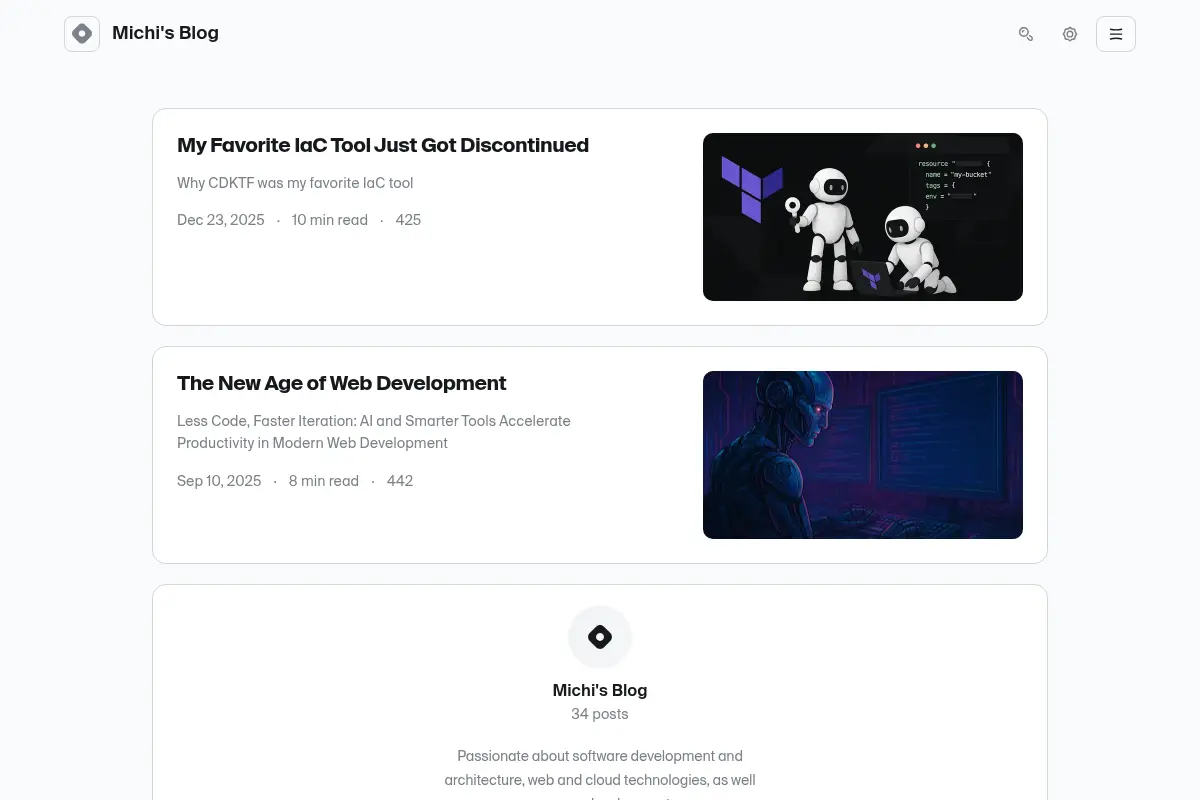Click the blog logo icon in header
The image size is (1200, 800).
tap(82, 34)
